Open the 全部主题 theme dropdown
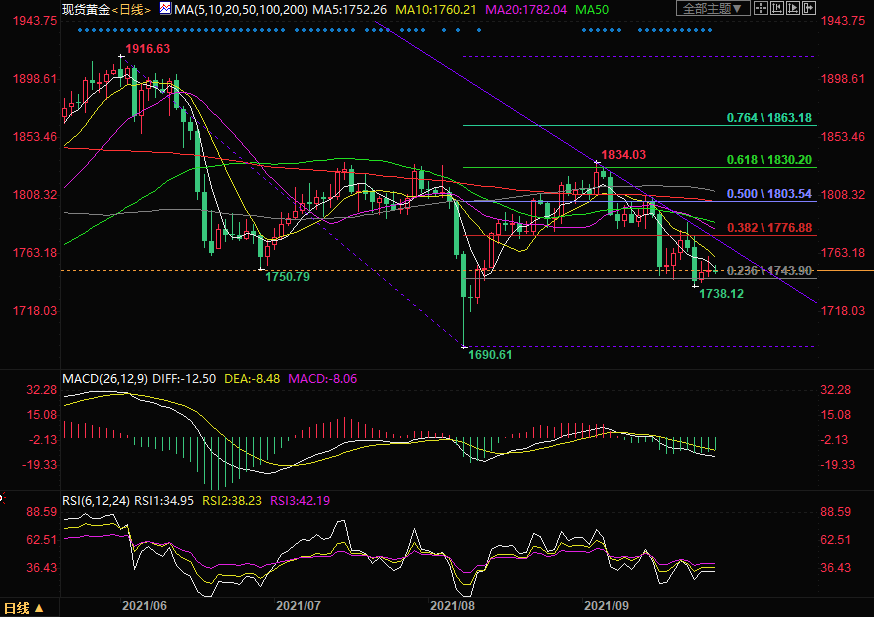 pyautogui.click(x=713, y=9)
